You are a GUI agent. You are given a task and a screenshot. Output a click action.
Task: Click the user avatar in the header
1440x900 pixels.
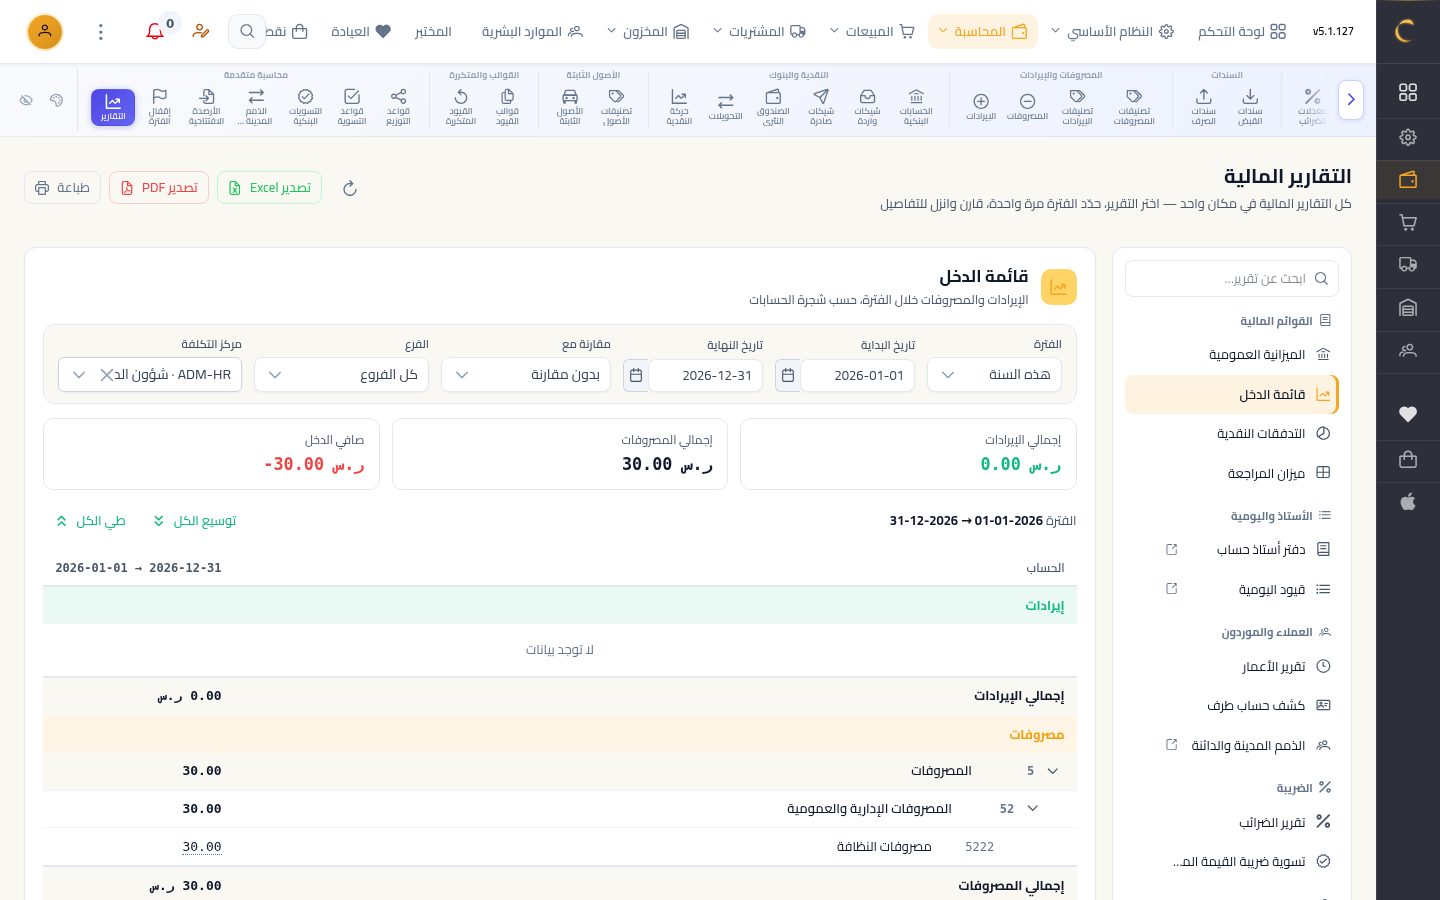click(45, 32)
